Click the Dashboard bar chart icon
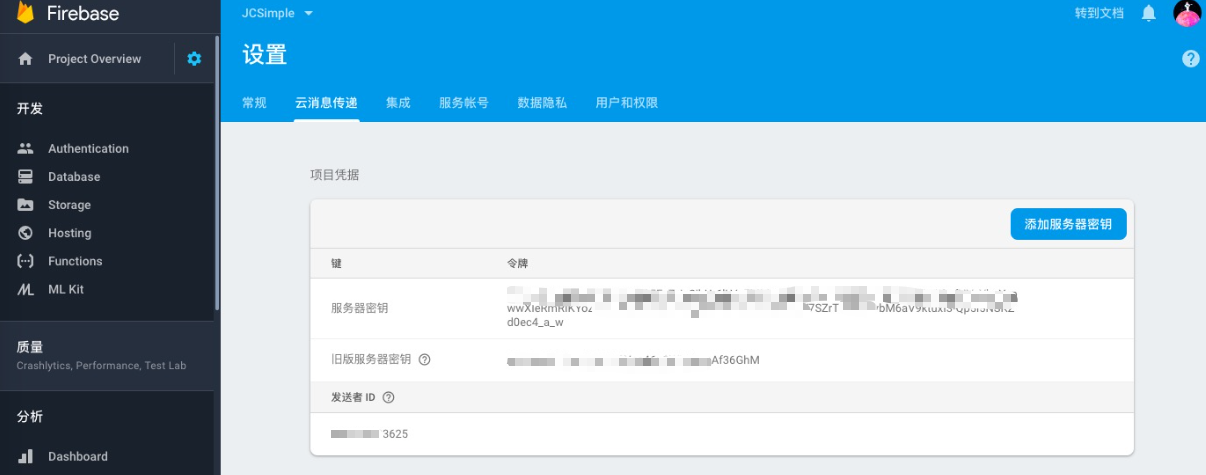1206x475 pixels. (26, 456)
